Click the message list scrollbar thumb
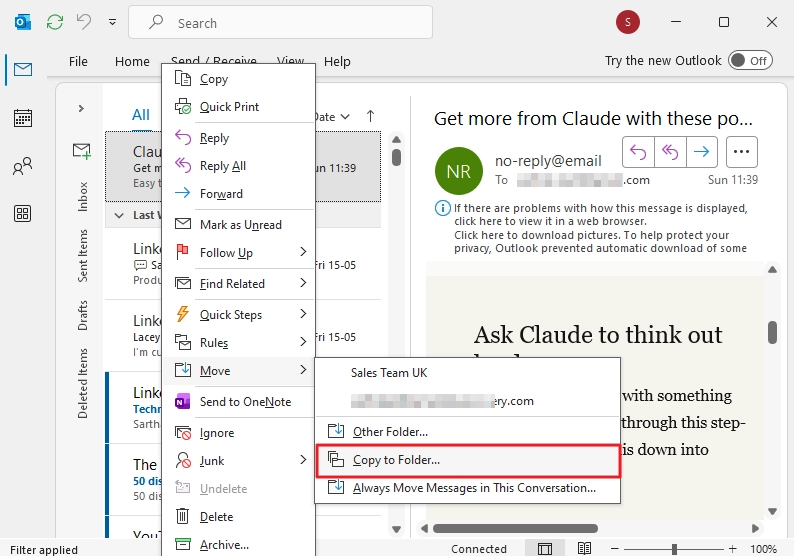This screenshot has height=556, width=794. [x=396, y=157]
